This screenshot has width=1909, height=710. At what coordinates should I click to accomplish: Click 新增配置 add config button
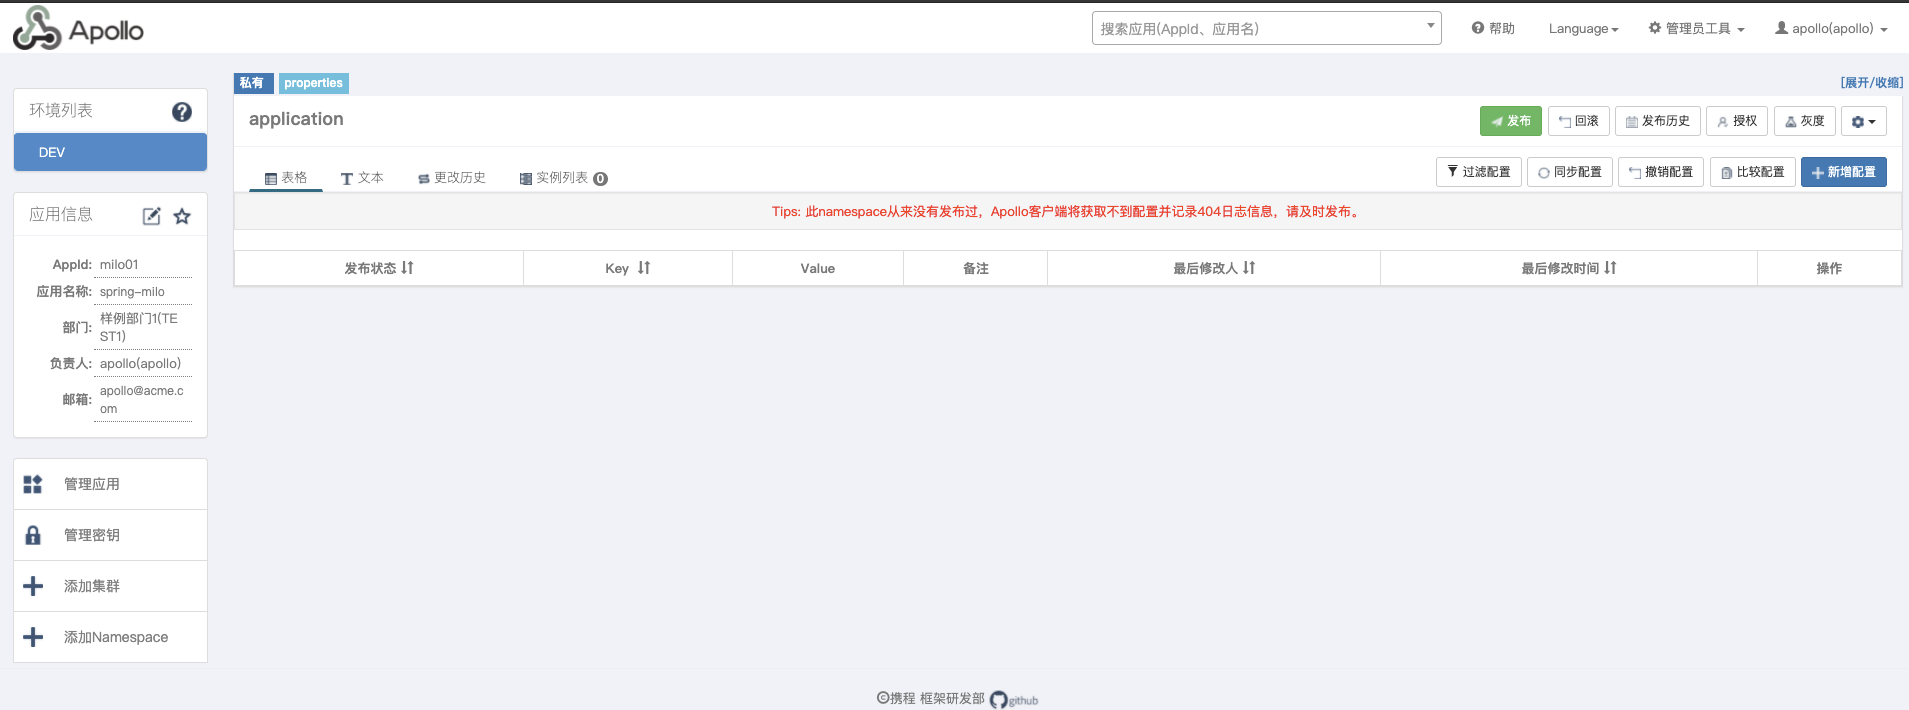tap(1844, 172)
